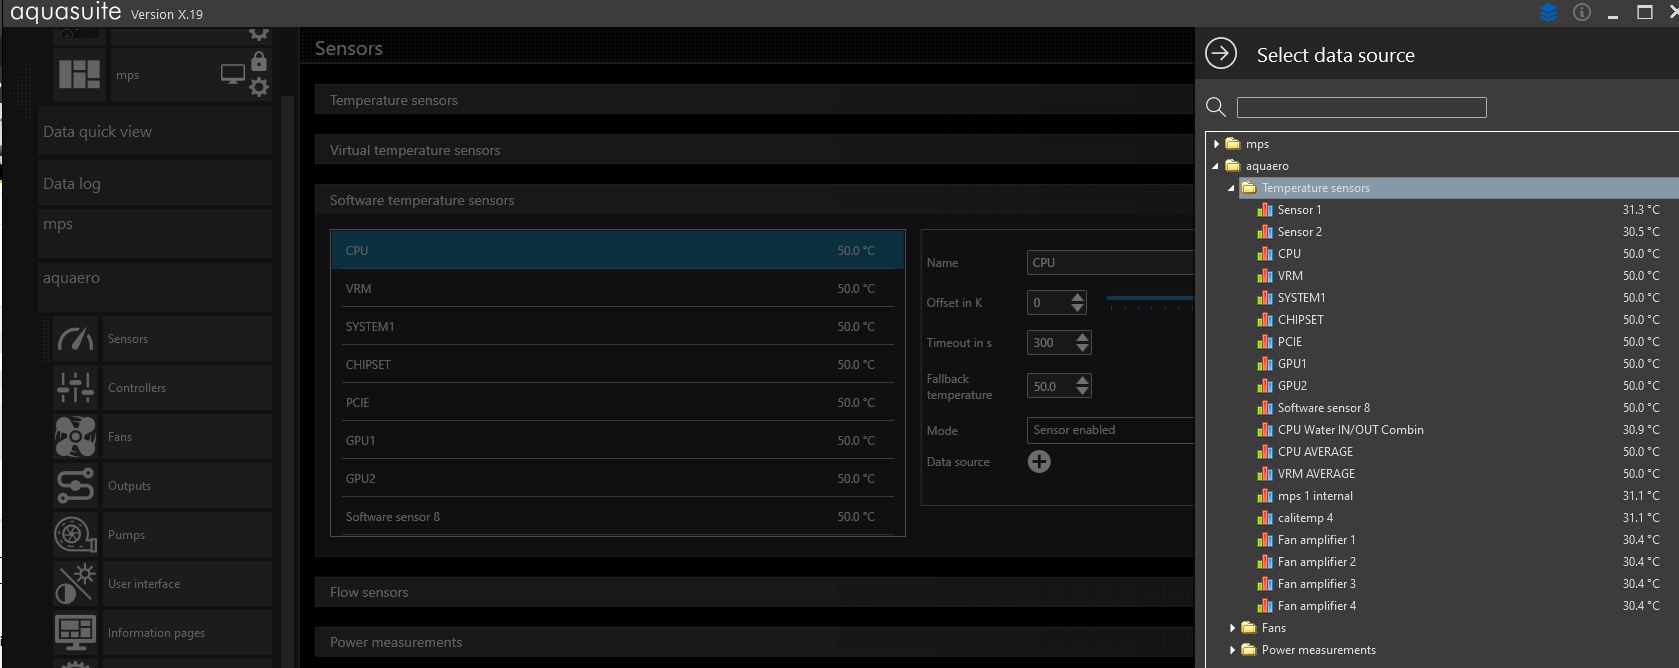Click the blue layers icon in title bar

pyautogui.click(x=1548, y=13)
